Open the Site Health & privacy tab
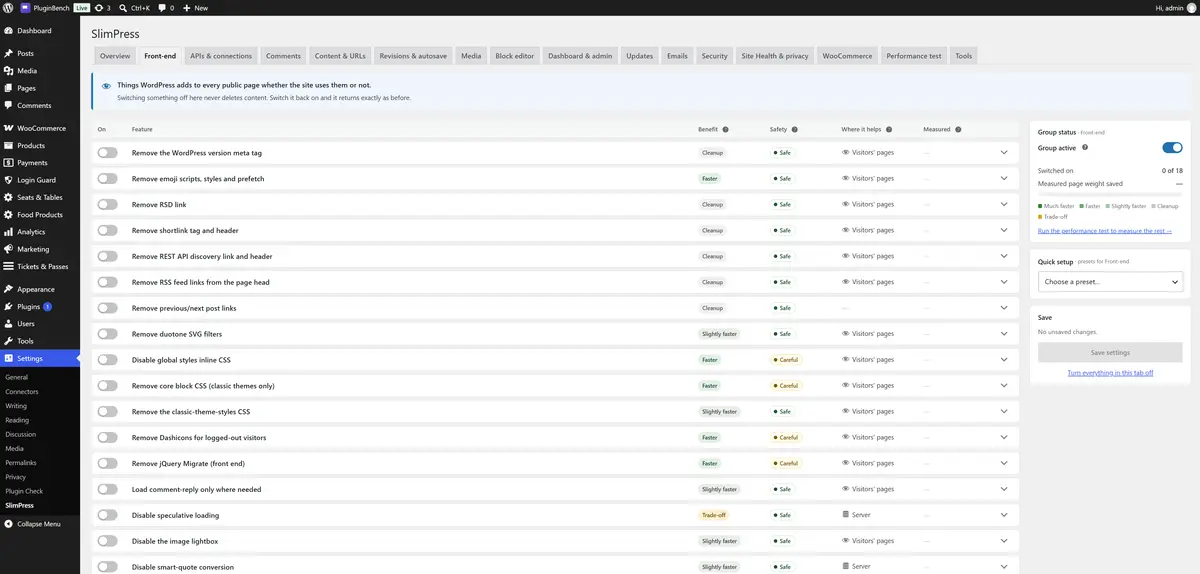The width and height of the screenshot is (1200, 574). click(x=775, y=56)
